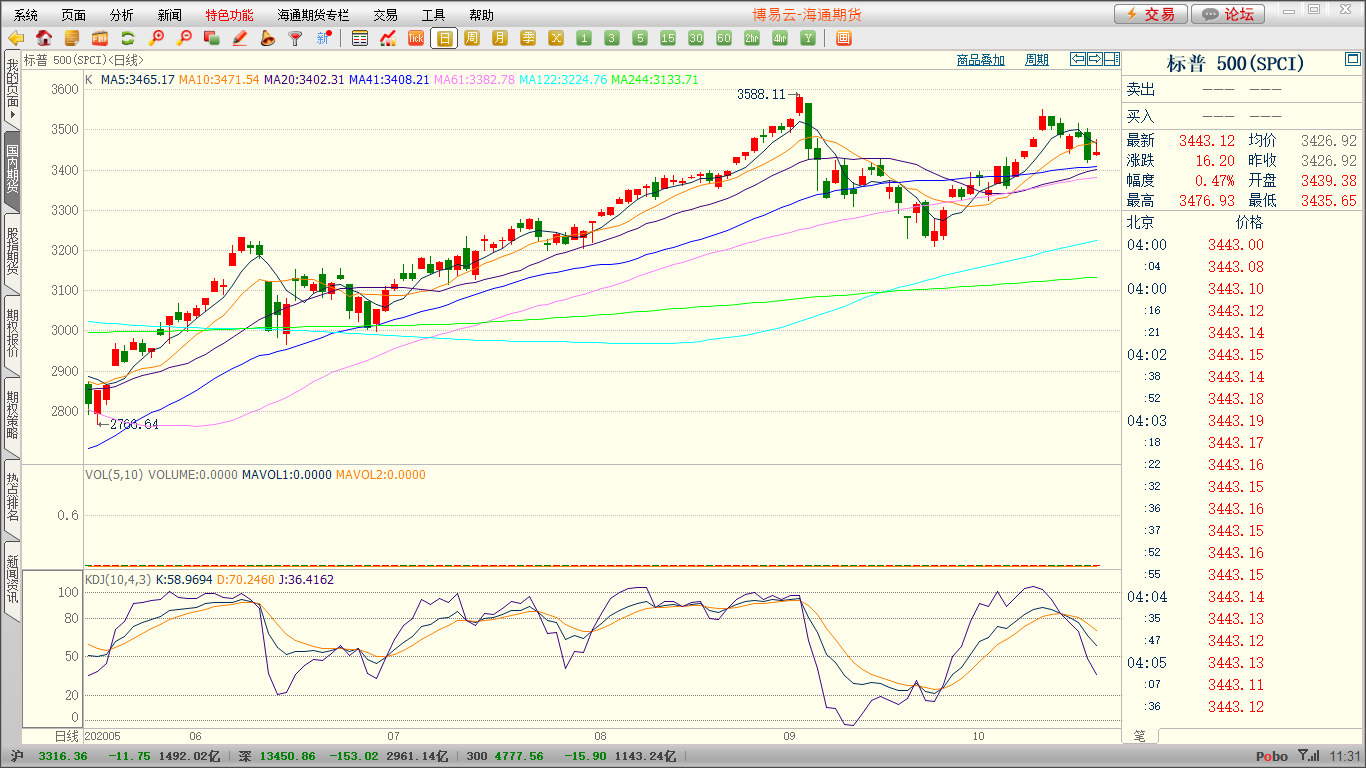Select 2hr period button
Viewport: 1366px width, 768px height.
tap(752, 38)
